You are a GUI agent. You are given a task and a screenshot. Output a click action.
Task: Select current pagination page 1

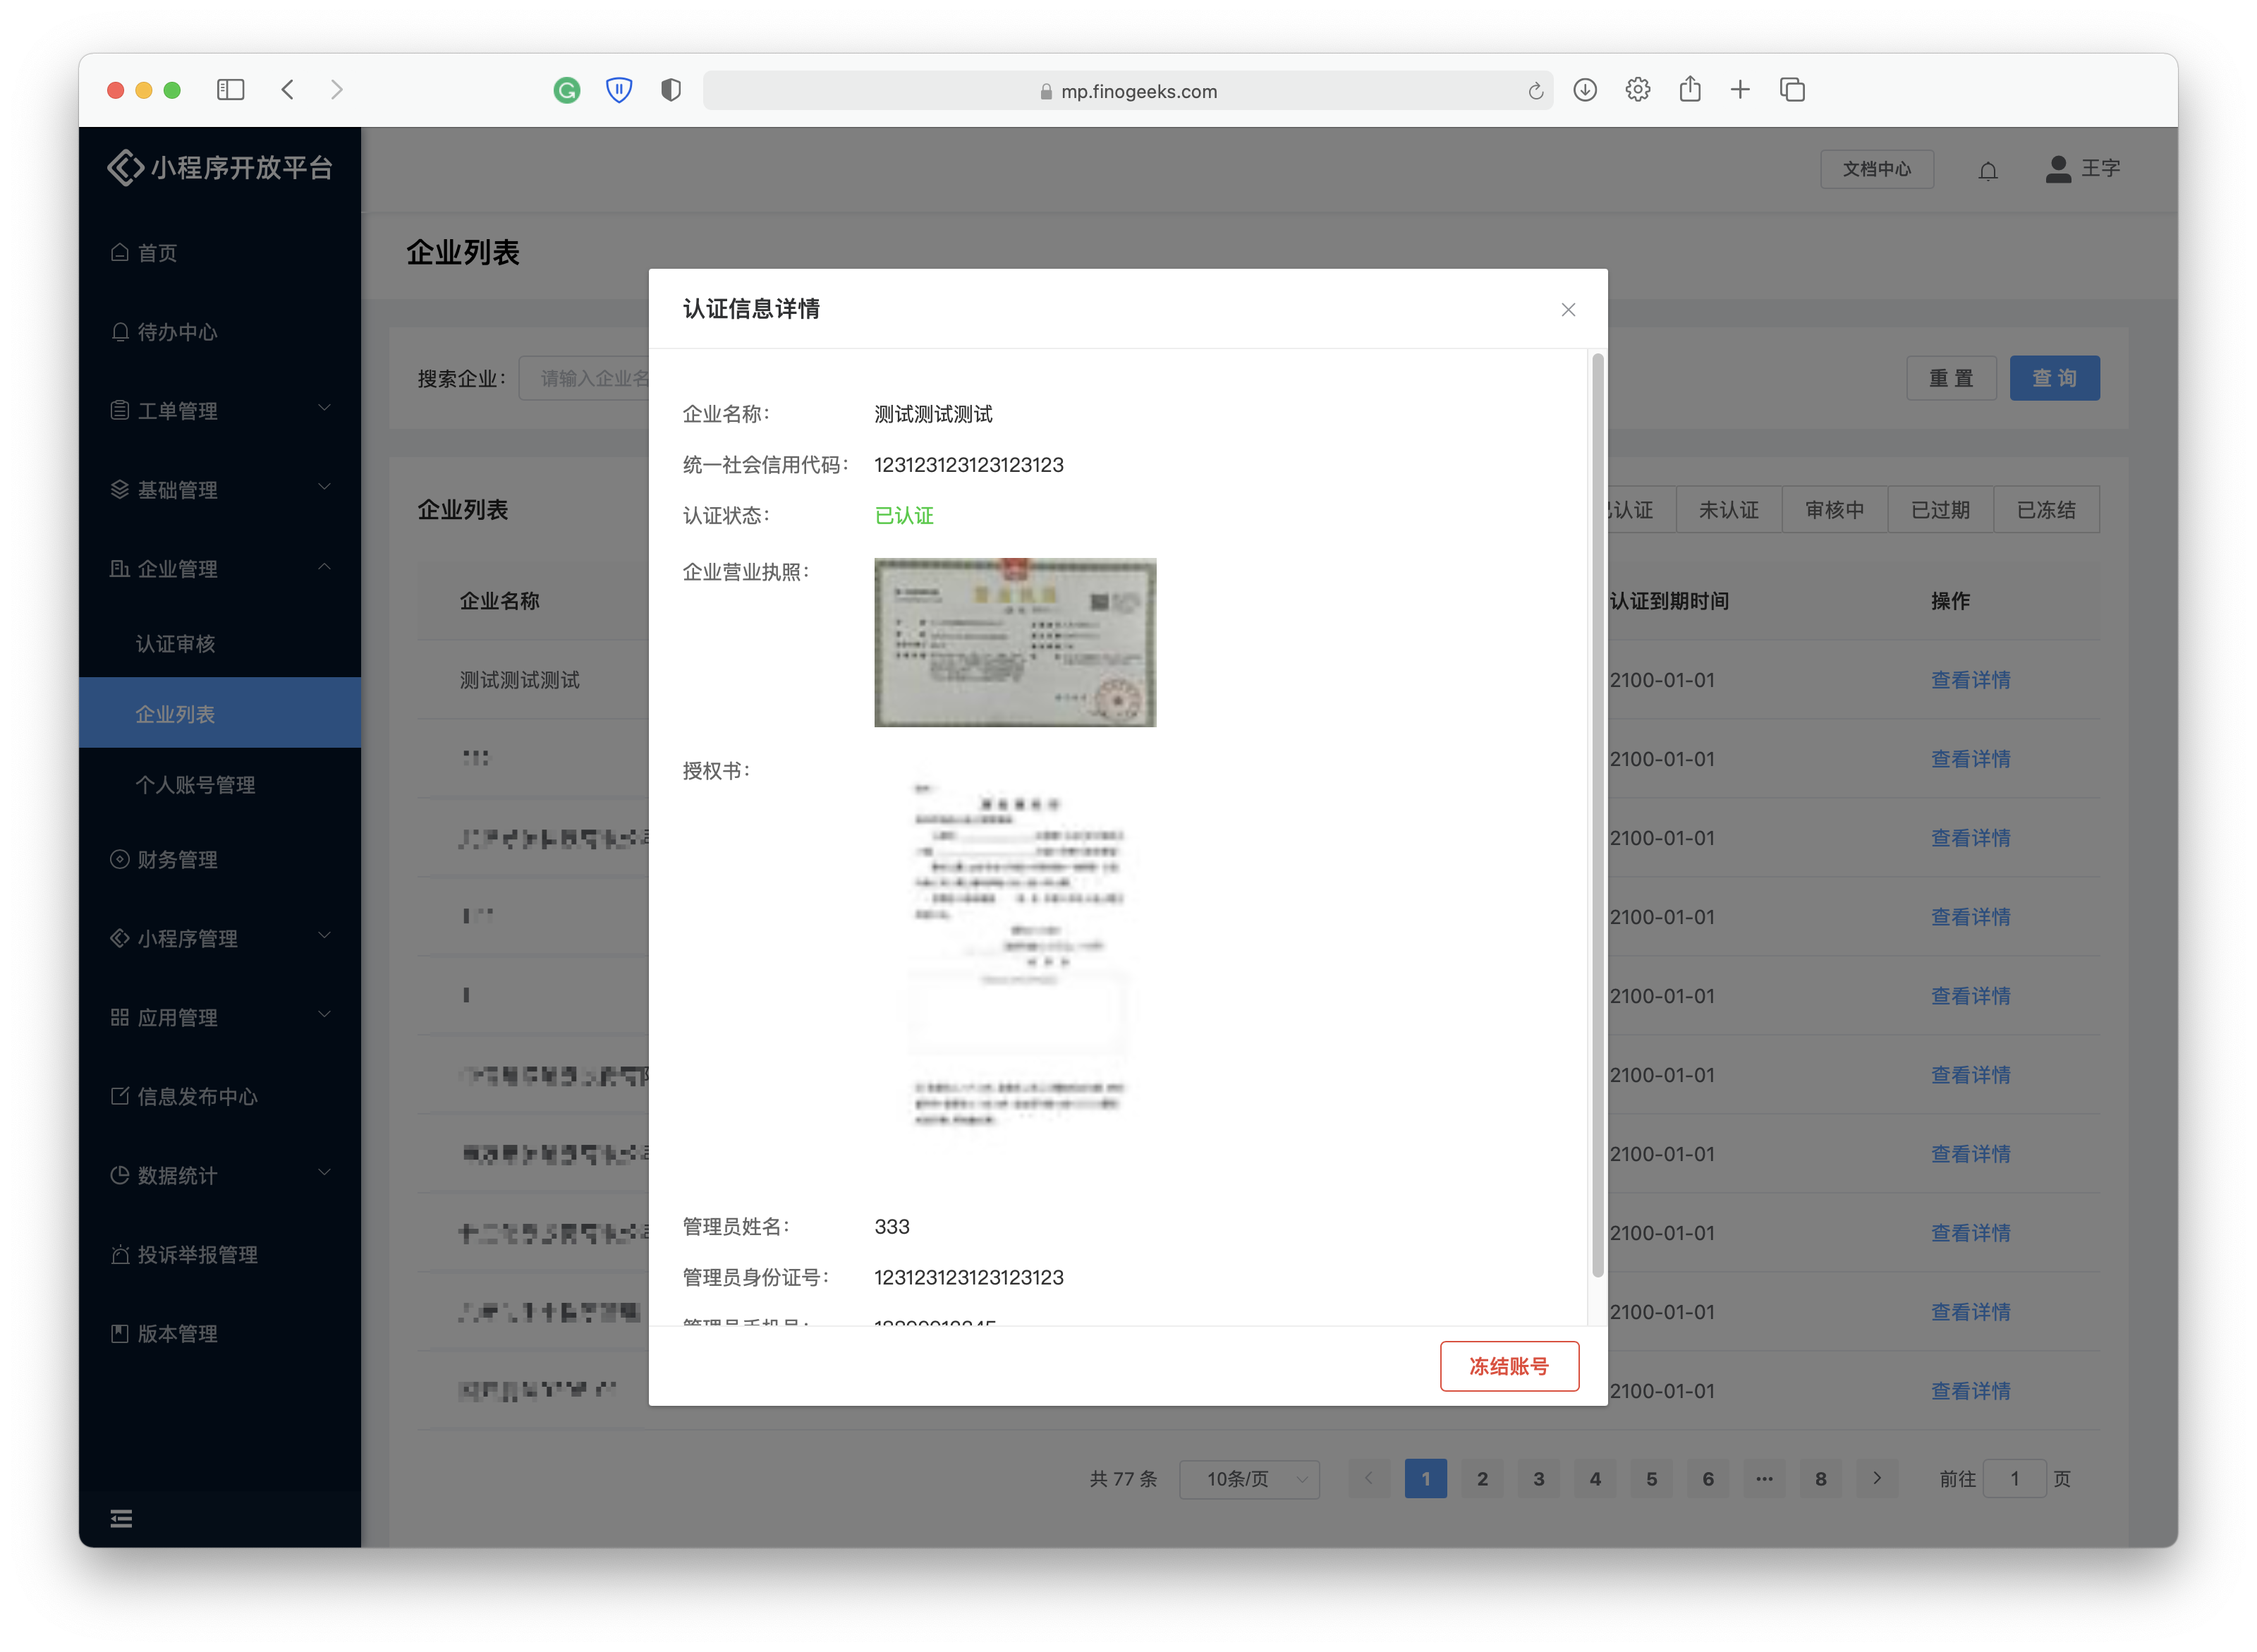point(1425,1478)
